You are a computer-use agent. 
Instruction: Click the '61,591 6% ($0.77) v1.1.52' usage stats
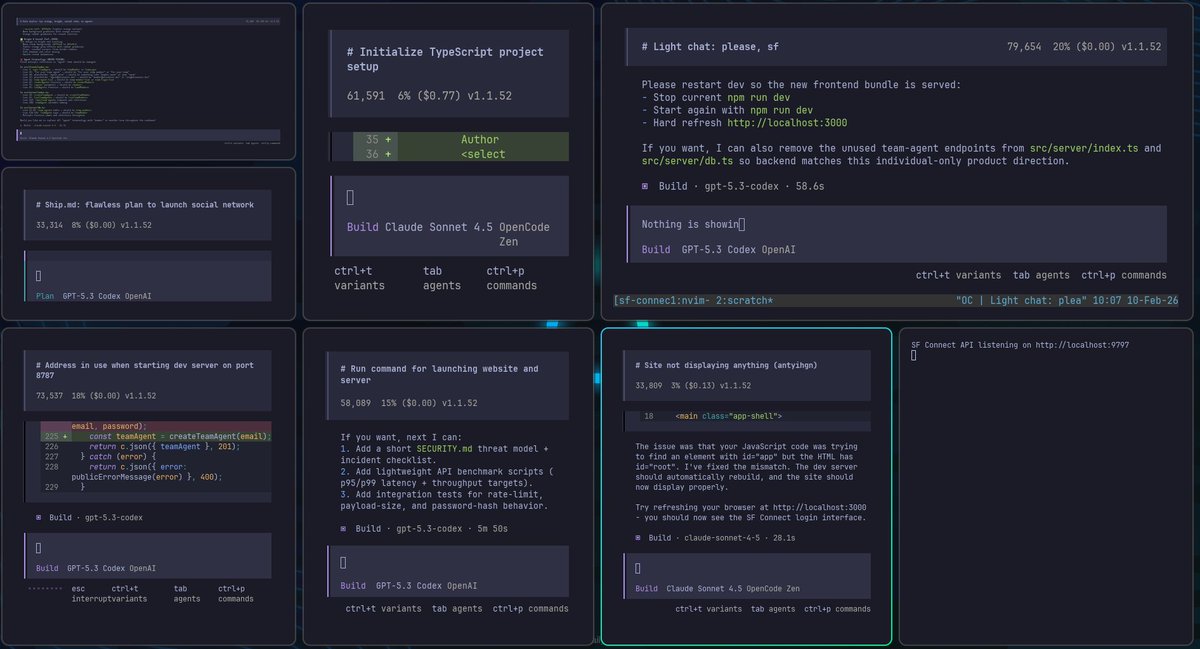[x=429, y=96]
